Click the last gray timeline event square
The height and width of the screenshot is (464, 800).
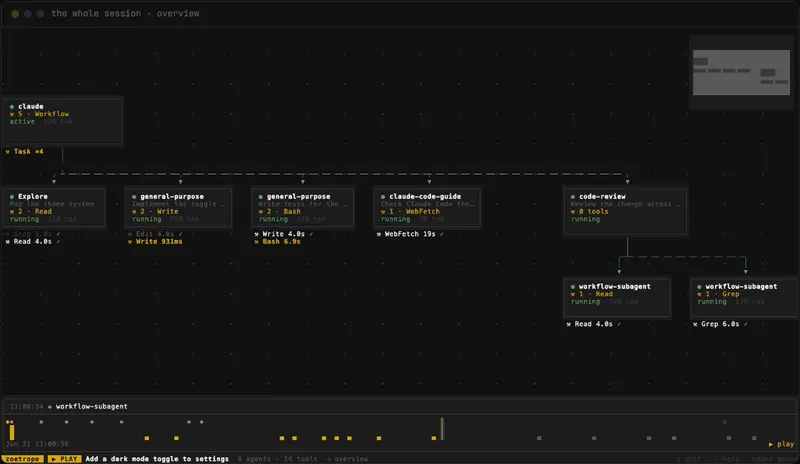[754, 438]
